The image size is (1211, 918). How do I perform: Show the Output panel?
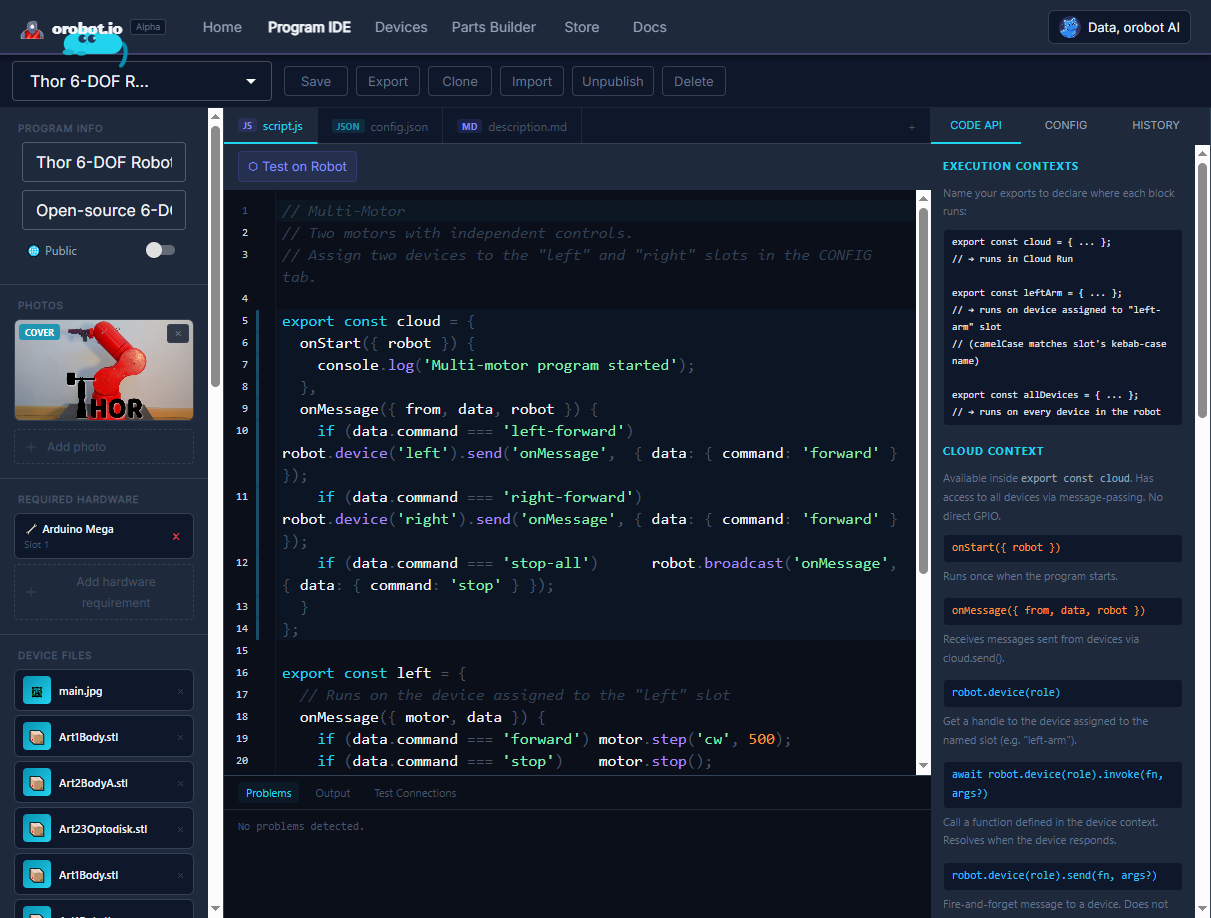pyautogui.click(x=333, y=793)
